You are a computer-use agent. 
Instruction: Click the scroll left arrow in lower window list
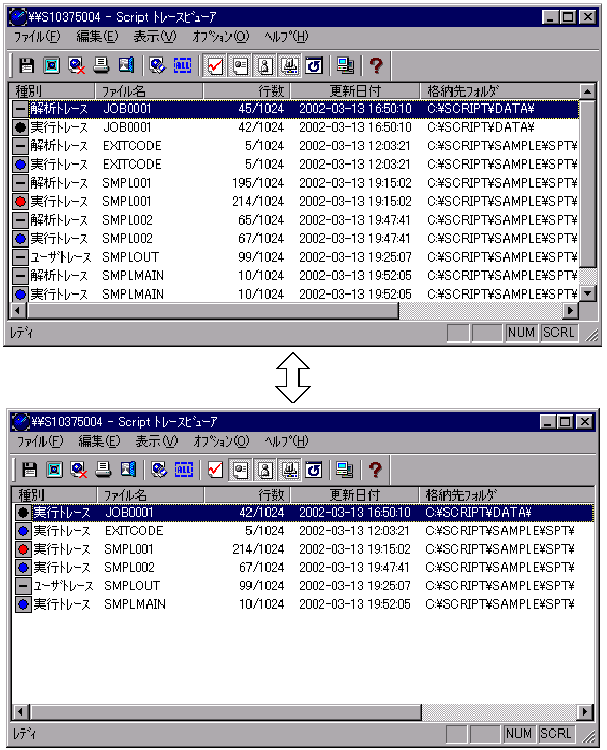(20, 712)
